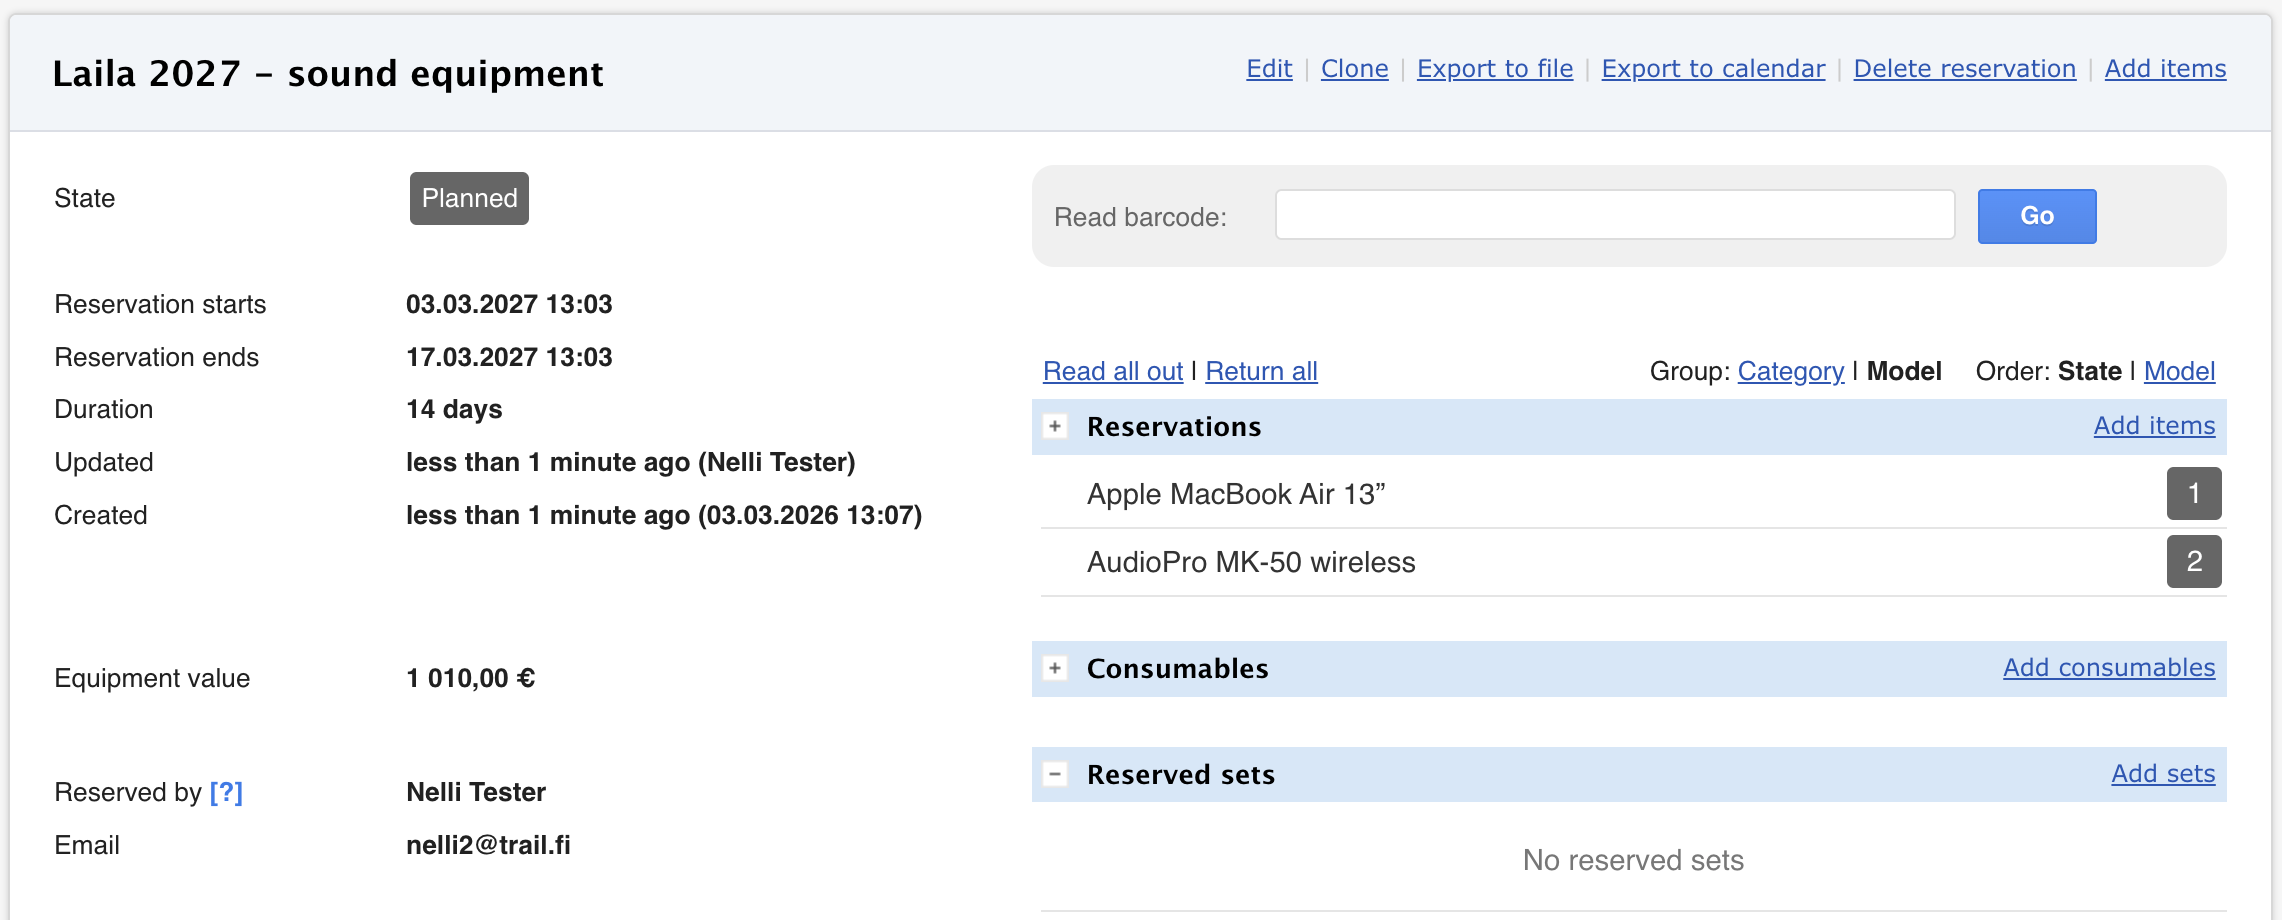Export the reservation to calendar
The image size is (2282, 920).
[1712, 69]
